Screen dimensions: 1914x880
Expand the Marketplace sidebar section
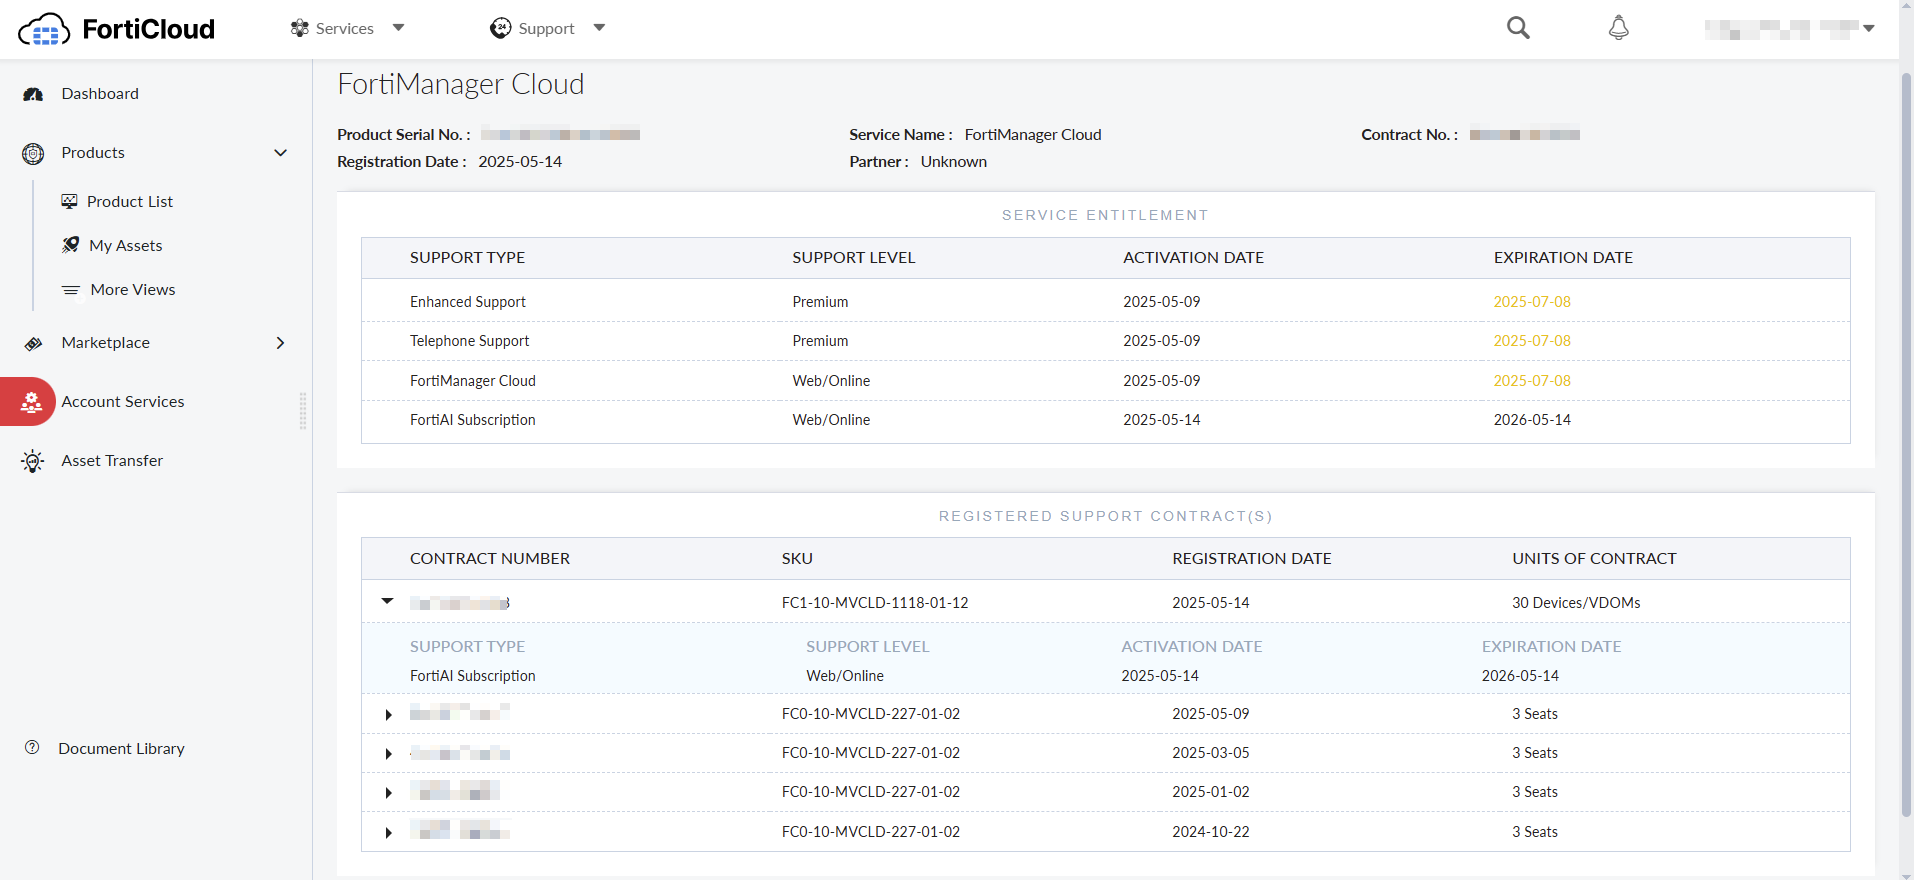click(x=280, y=343)
